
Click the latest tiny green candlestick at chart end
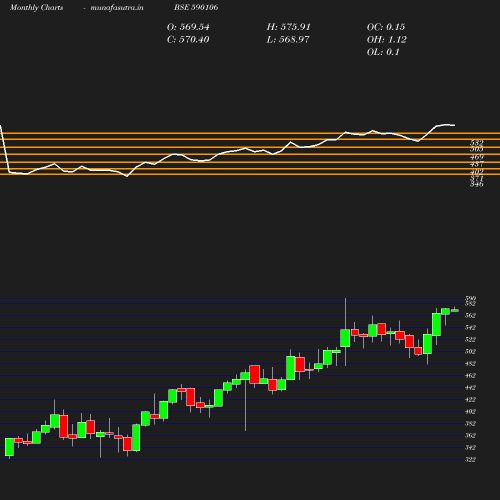[x=455, y=310]
